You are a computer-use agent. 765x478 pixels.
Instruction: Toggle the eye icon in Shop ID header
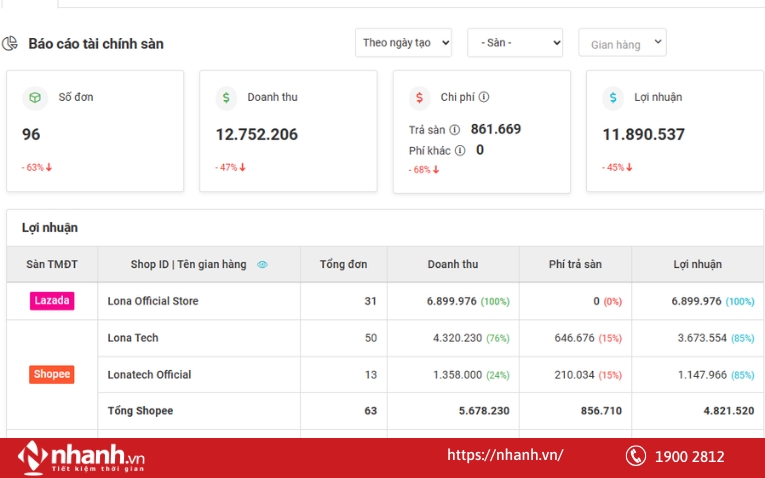coord(262,264)
